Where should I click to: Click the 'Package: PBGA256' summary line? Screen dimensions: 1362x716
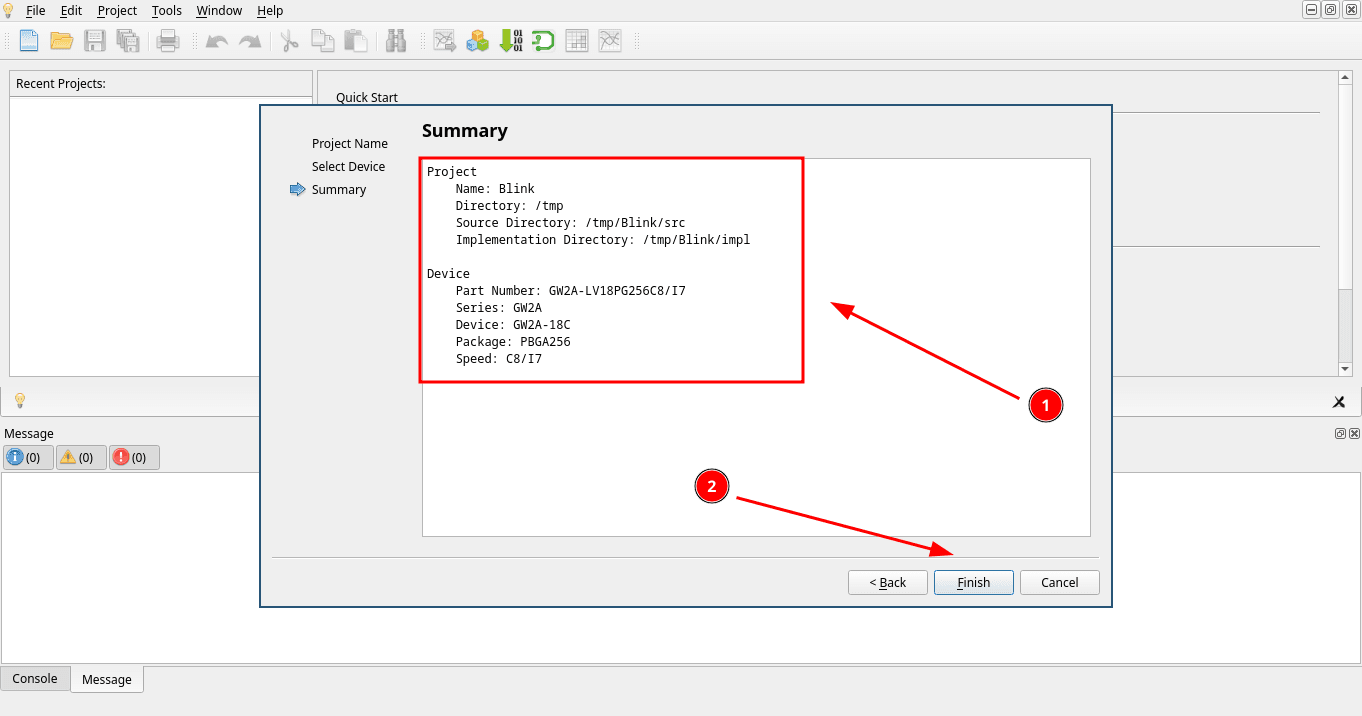coord(513,342)
